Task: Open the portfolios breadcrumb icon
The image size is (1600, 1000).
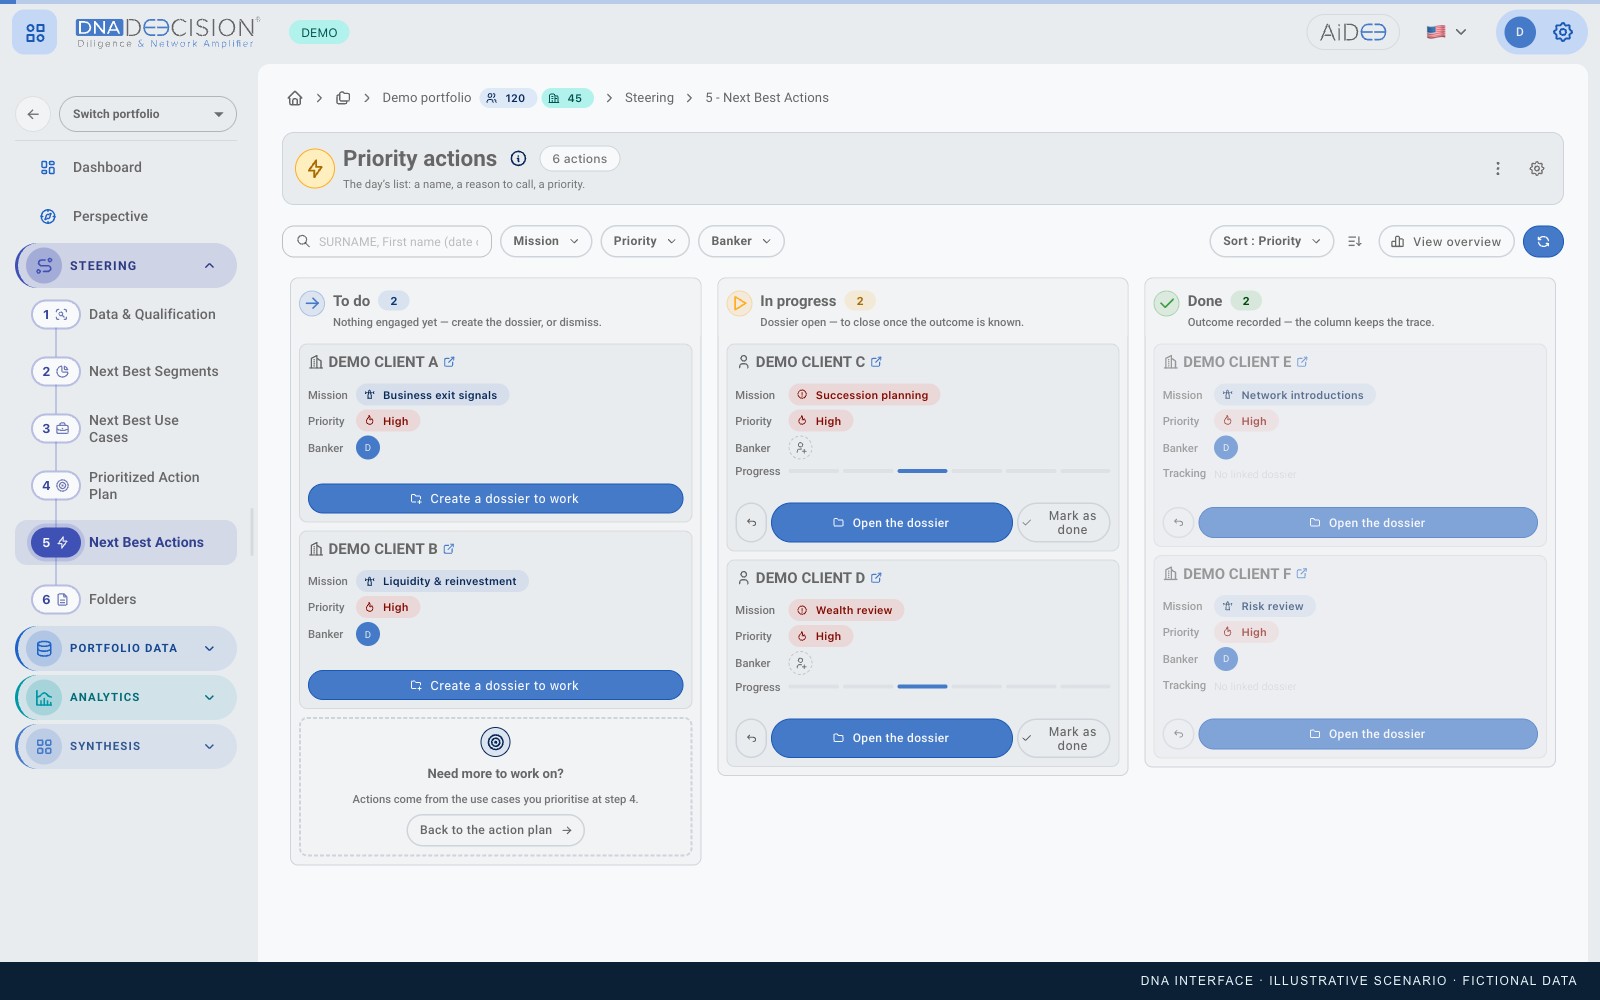Action: 343,98
